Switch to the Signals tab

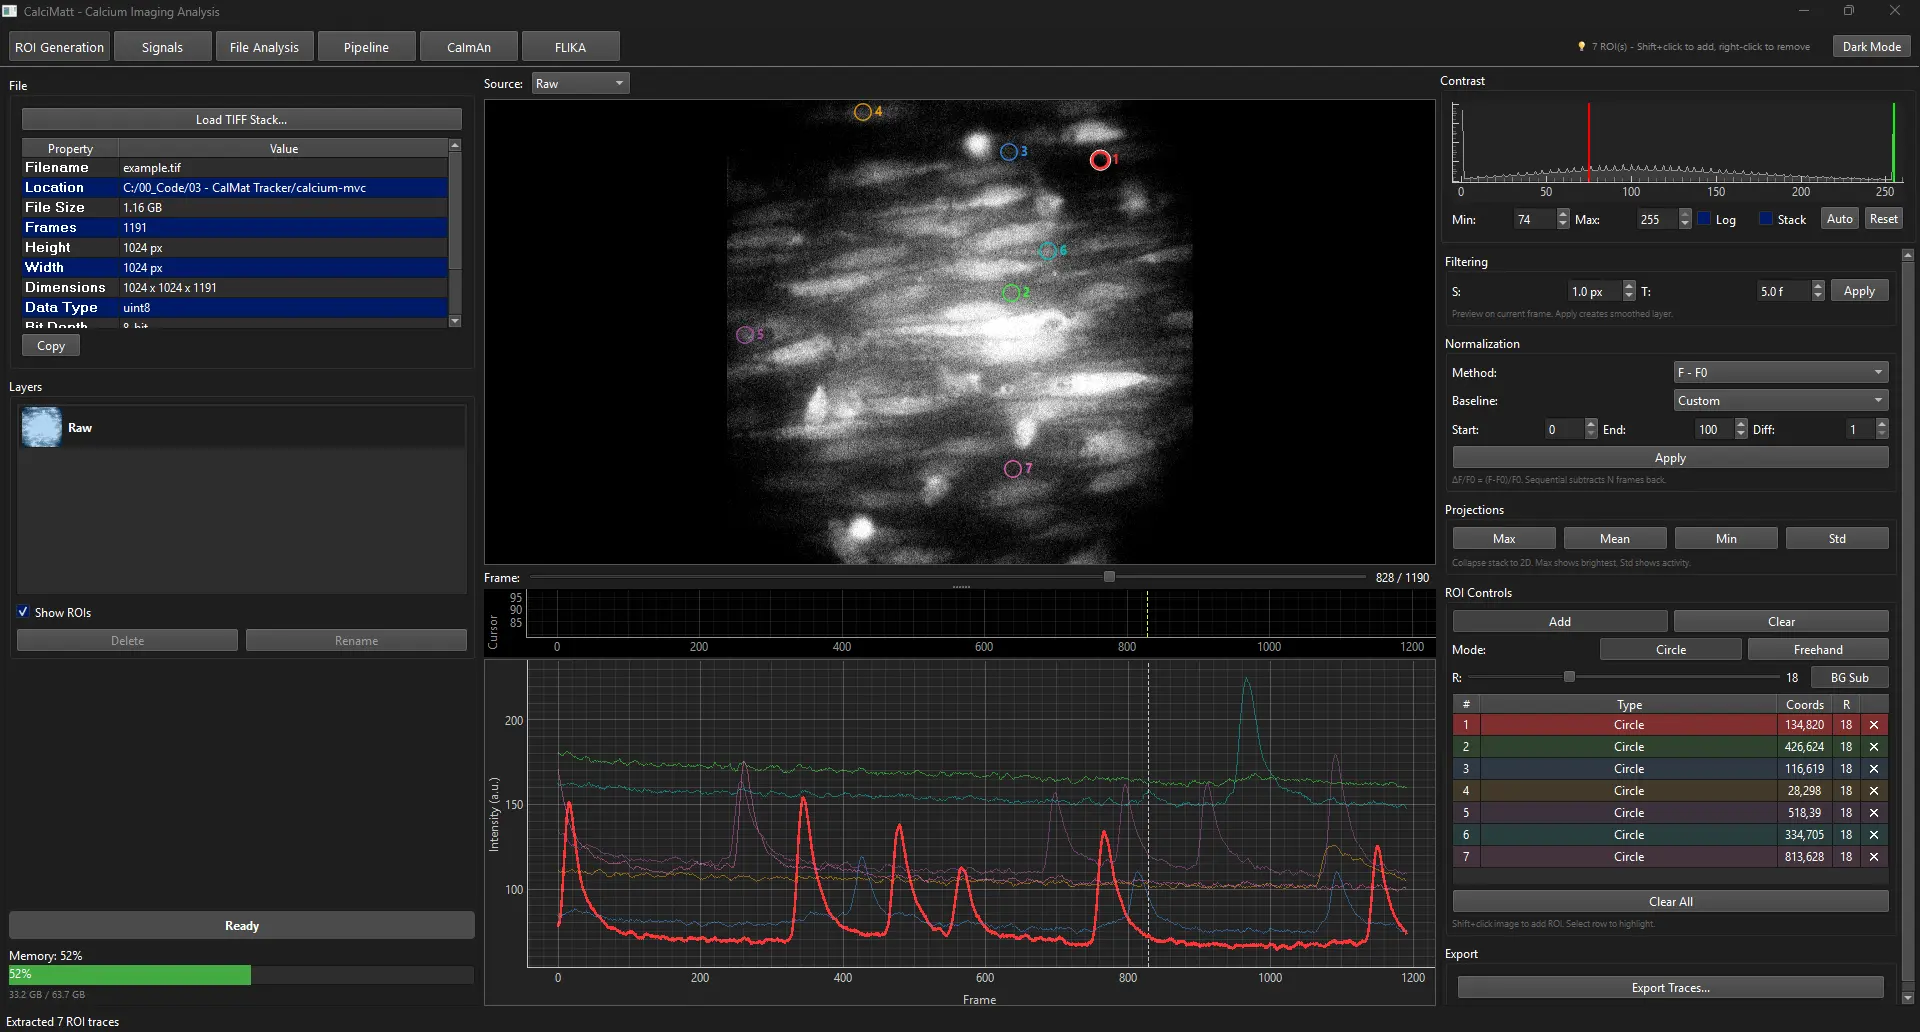pyautogui.click(x=162, y=46)
